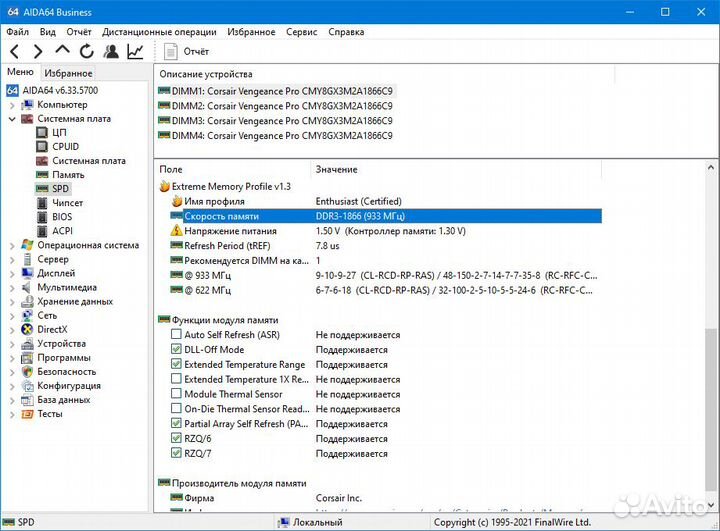The width and height of the screenshot is (720, 531).
Task: Click the vertical scrollbar in the details panel
Action: click(x=710, y=400)
